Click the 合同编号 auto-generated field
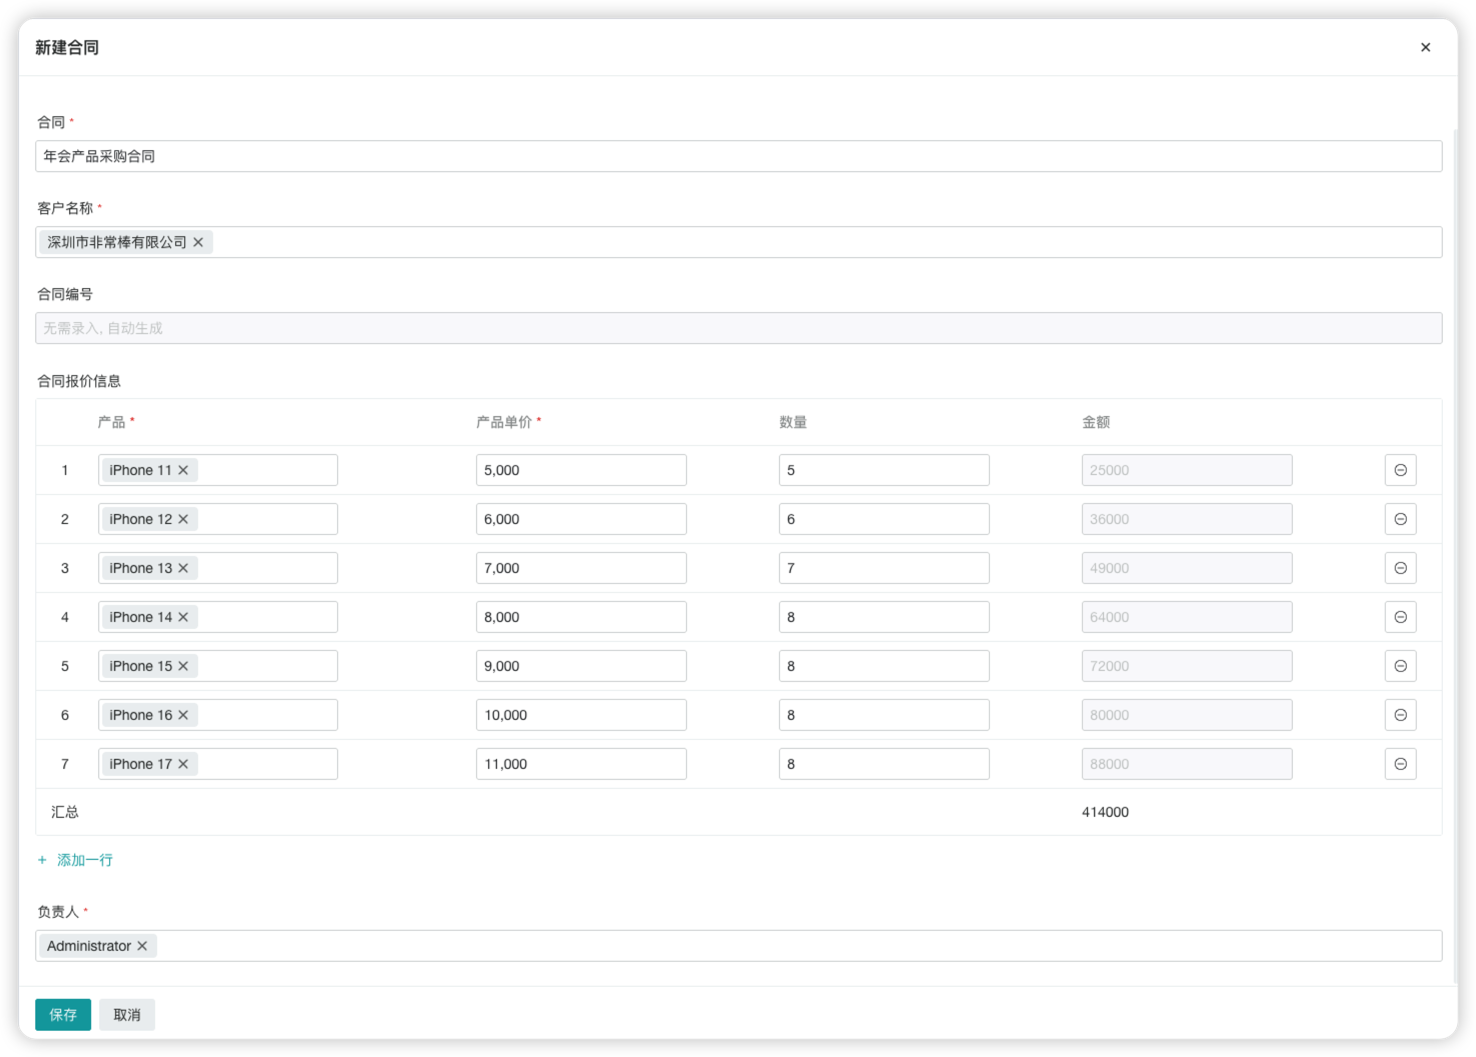This screenshot has height=1057, width=1476. (x=738, y=328)
